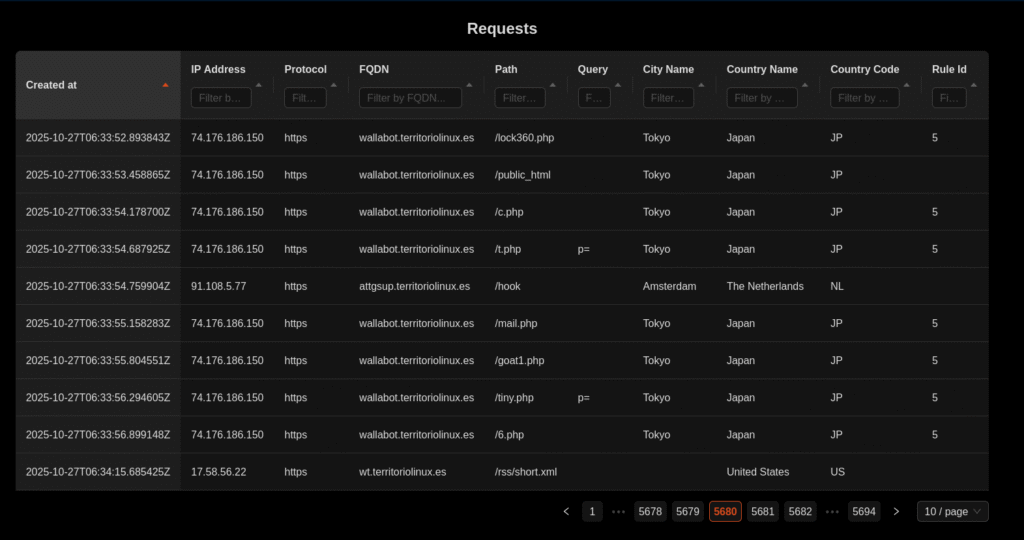
Task: Jump to last page 5694
Action: tap(864, 511)
